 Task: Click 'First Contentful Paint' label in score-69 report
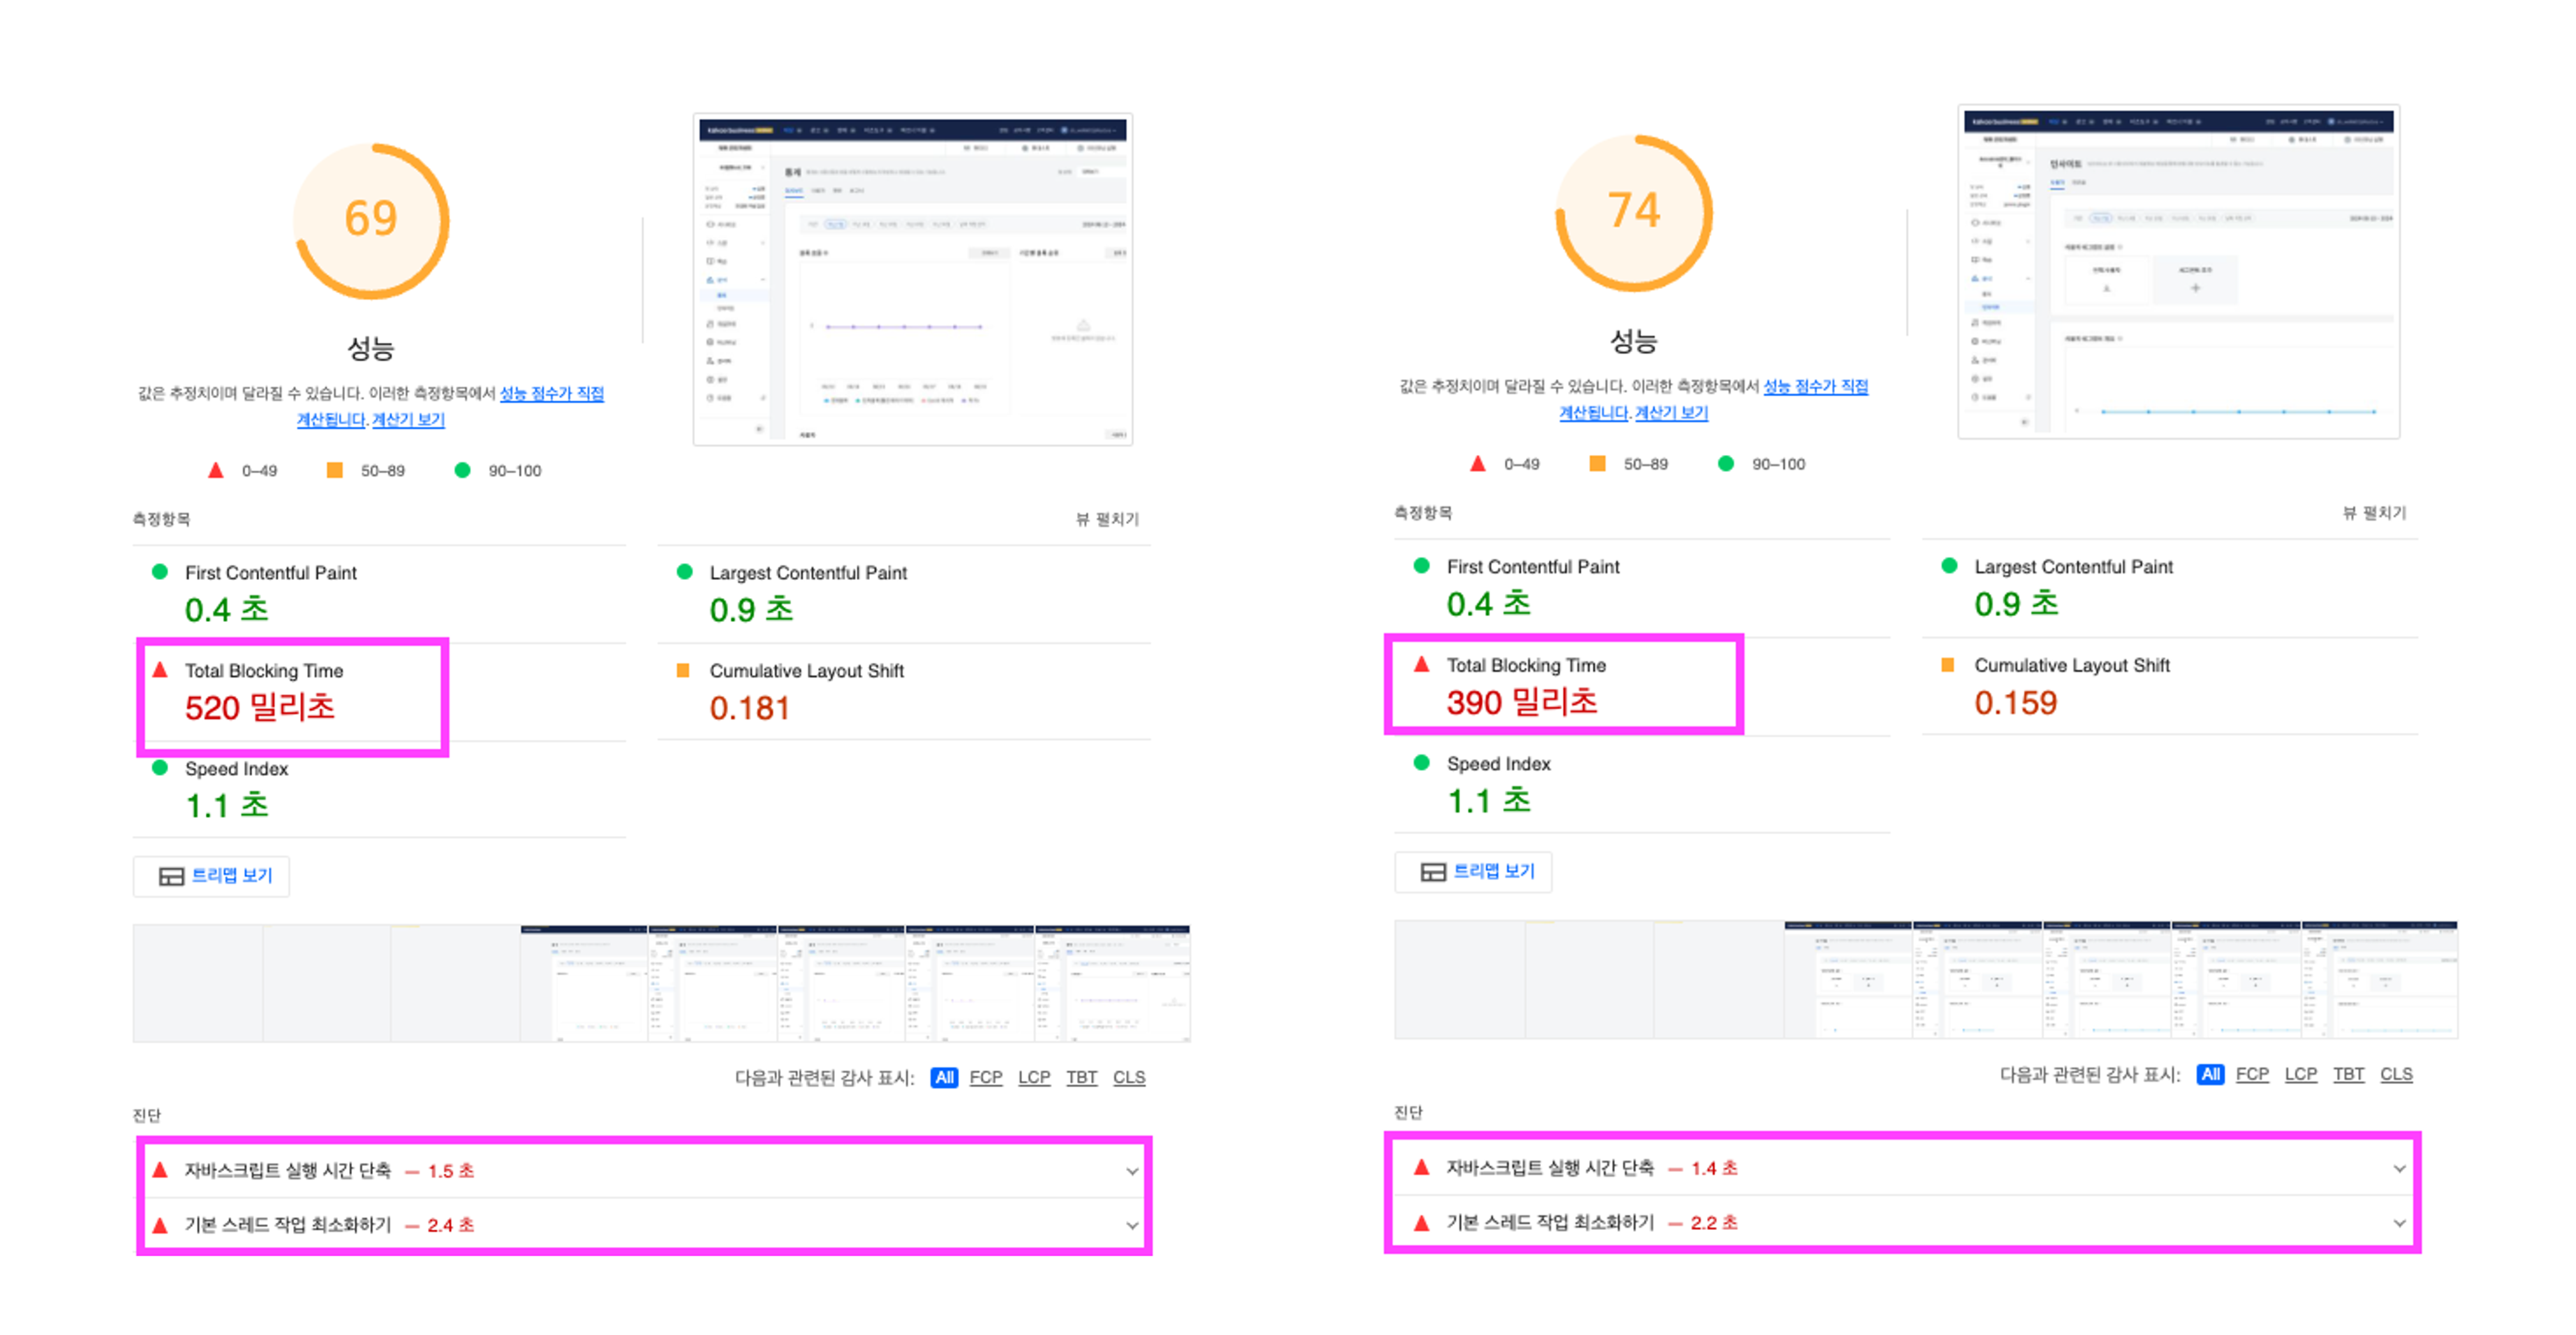271,573
